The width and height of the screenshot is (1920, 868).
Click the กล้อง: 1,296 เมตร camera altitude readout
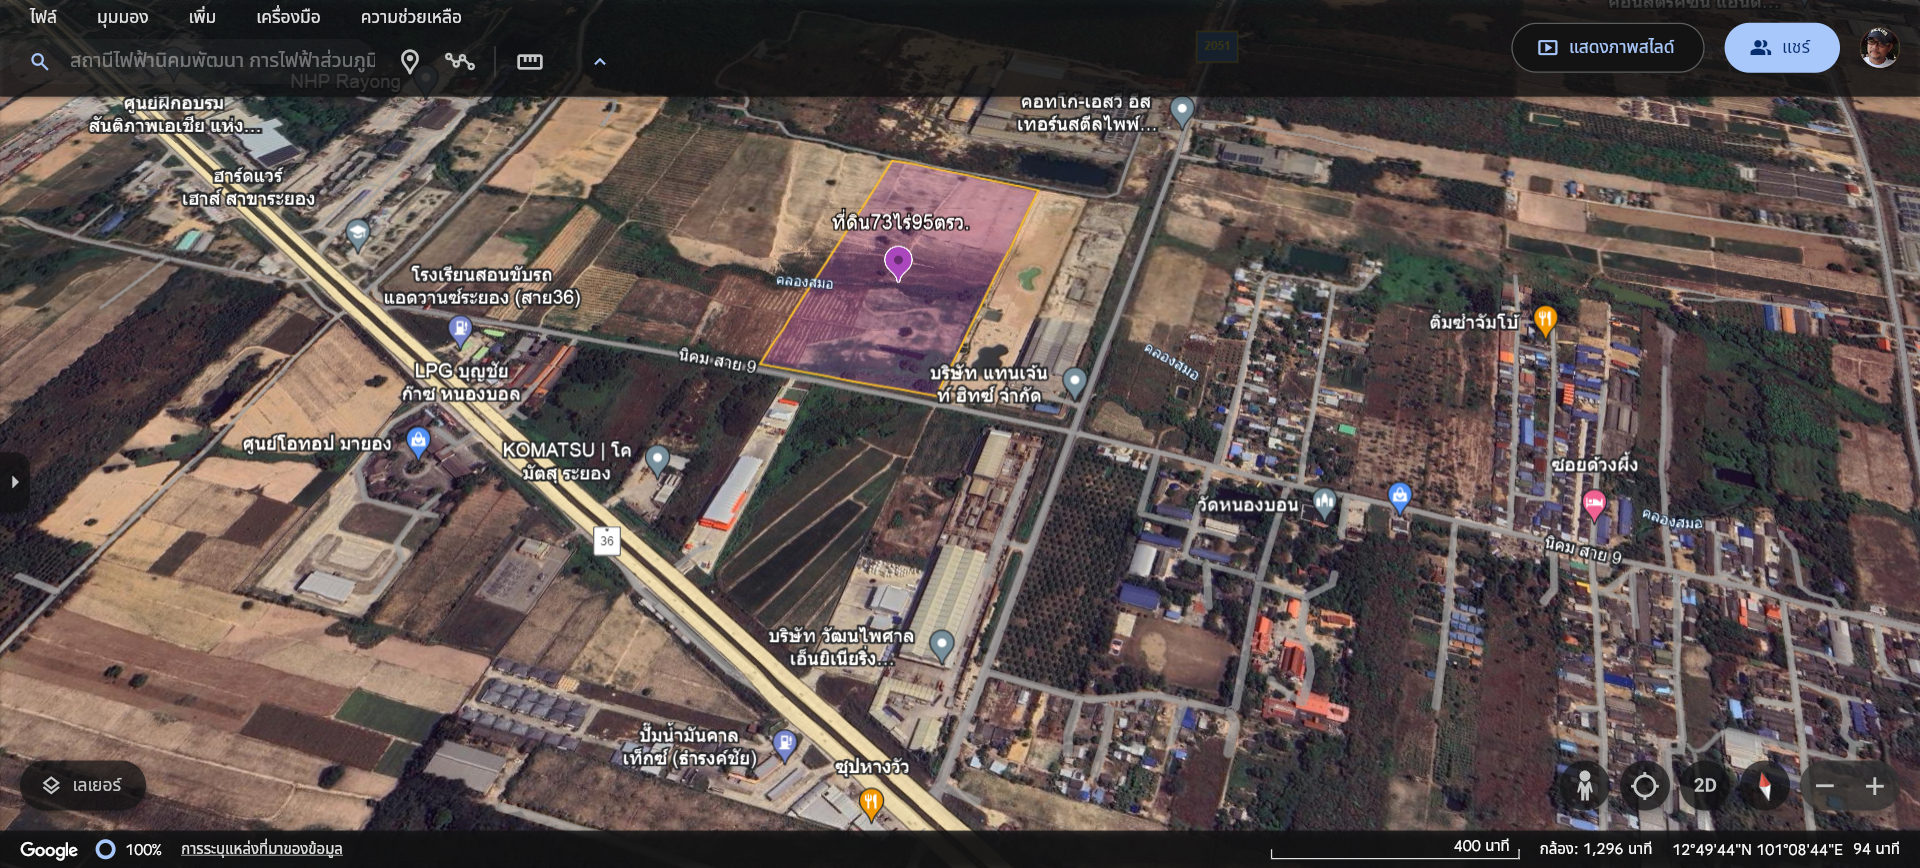(1596, 849)
